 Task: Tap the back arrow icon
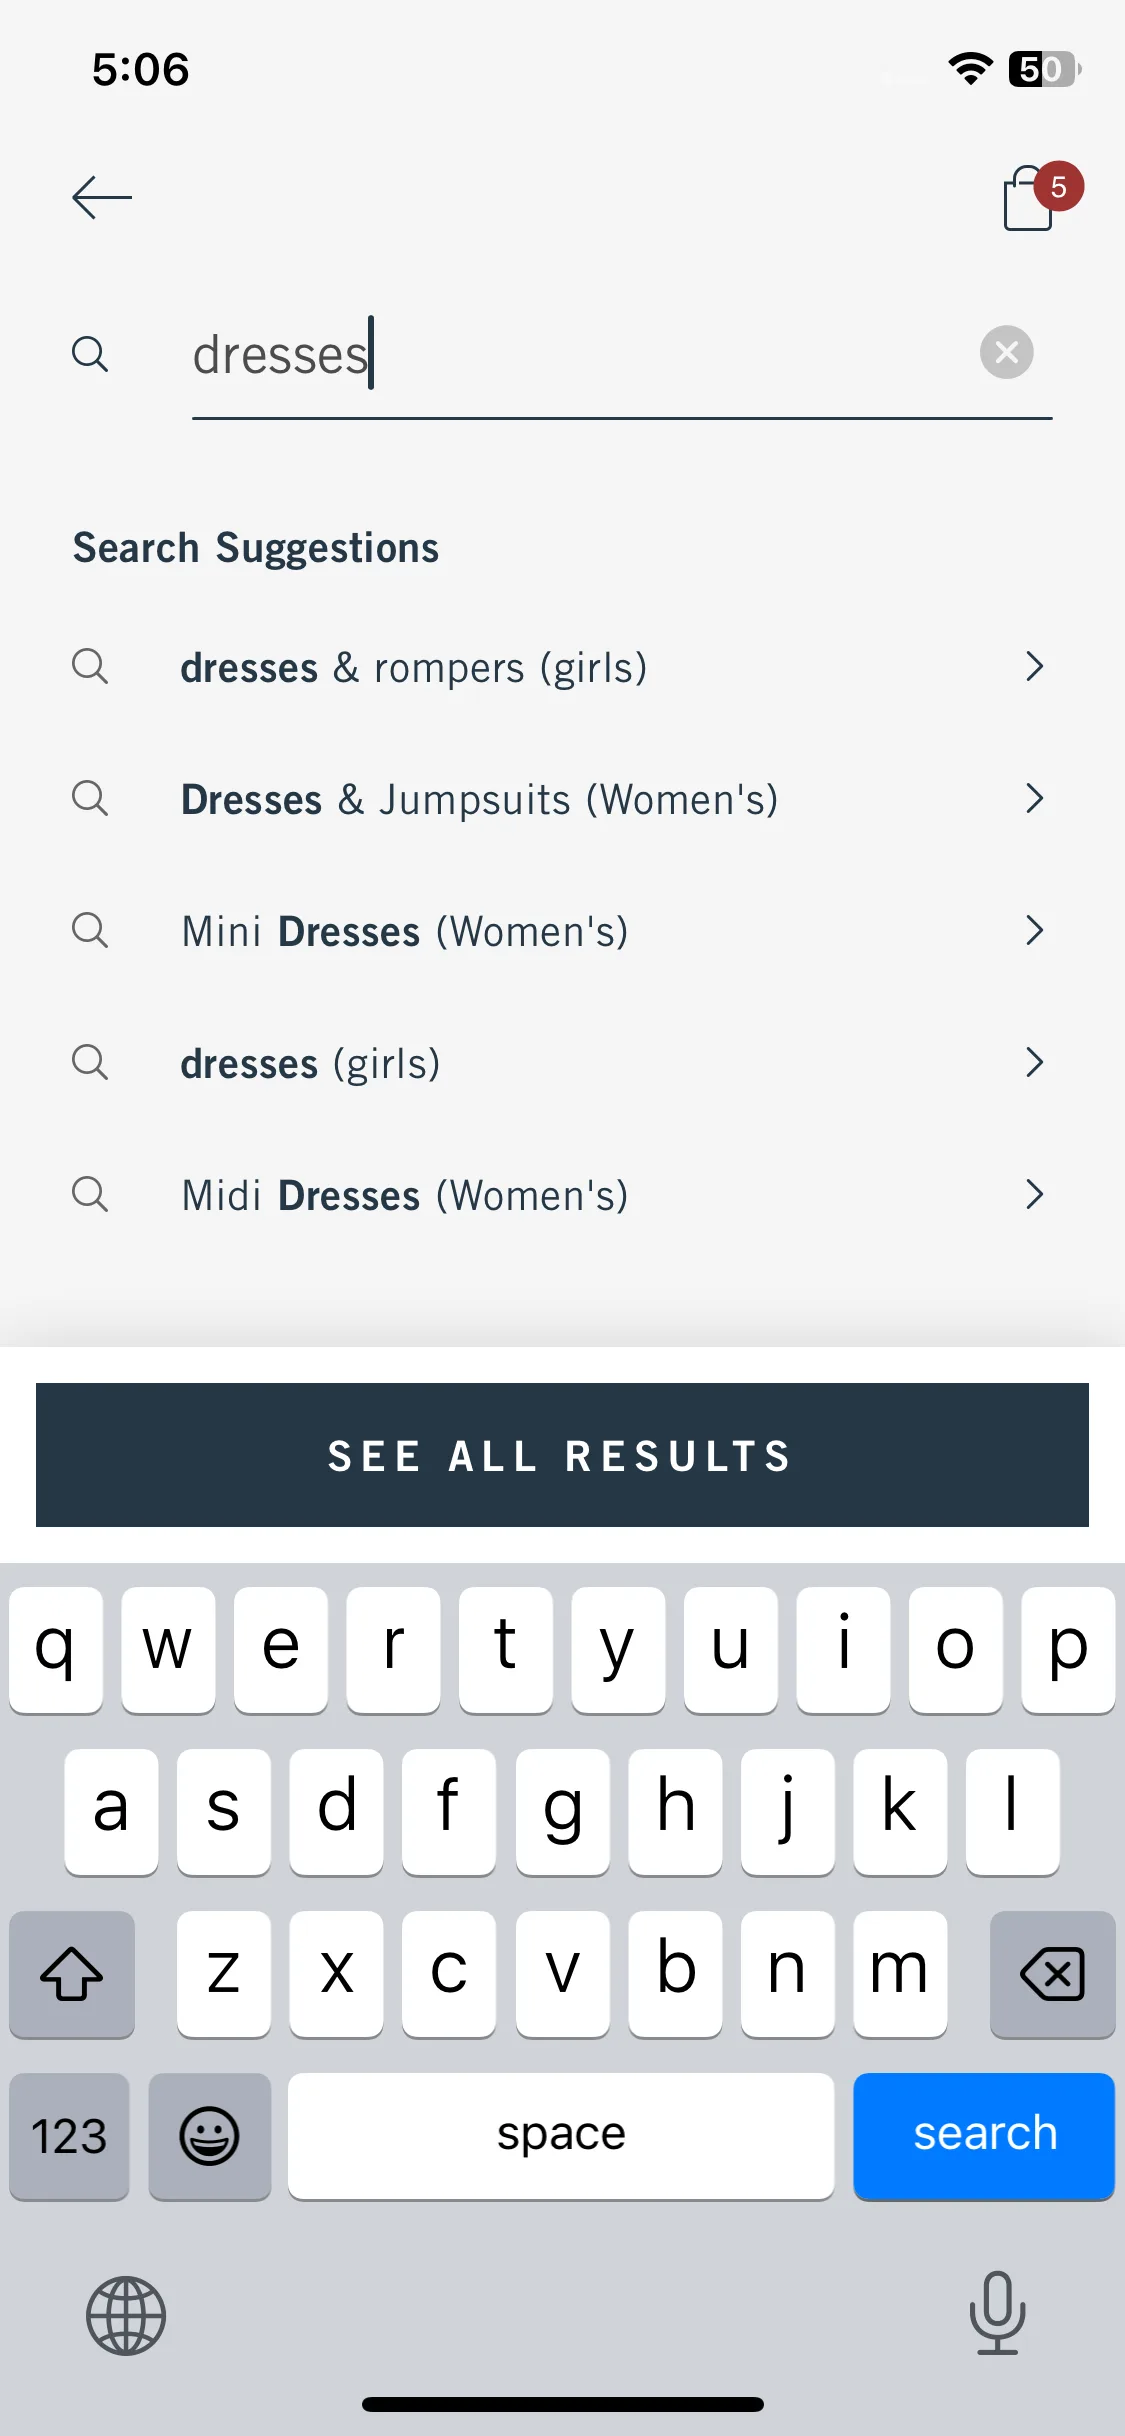click(102, 197)
